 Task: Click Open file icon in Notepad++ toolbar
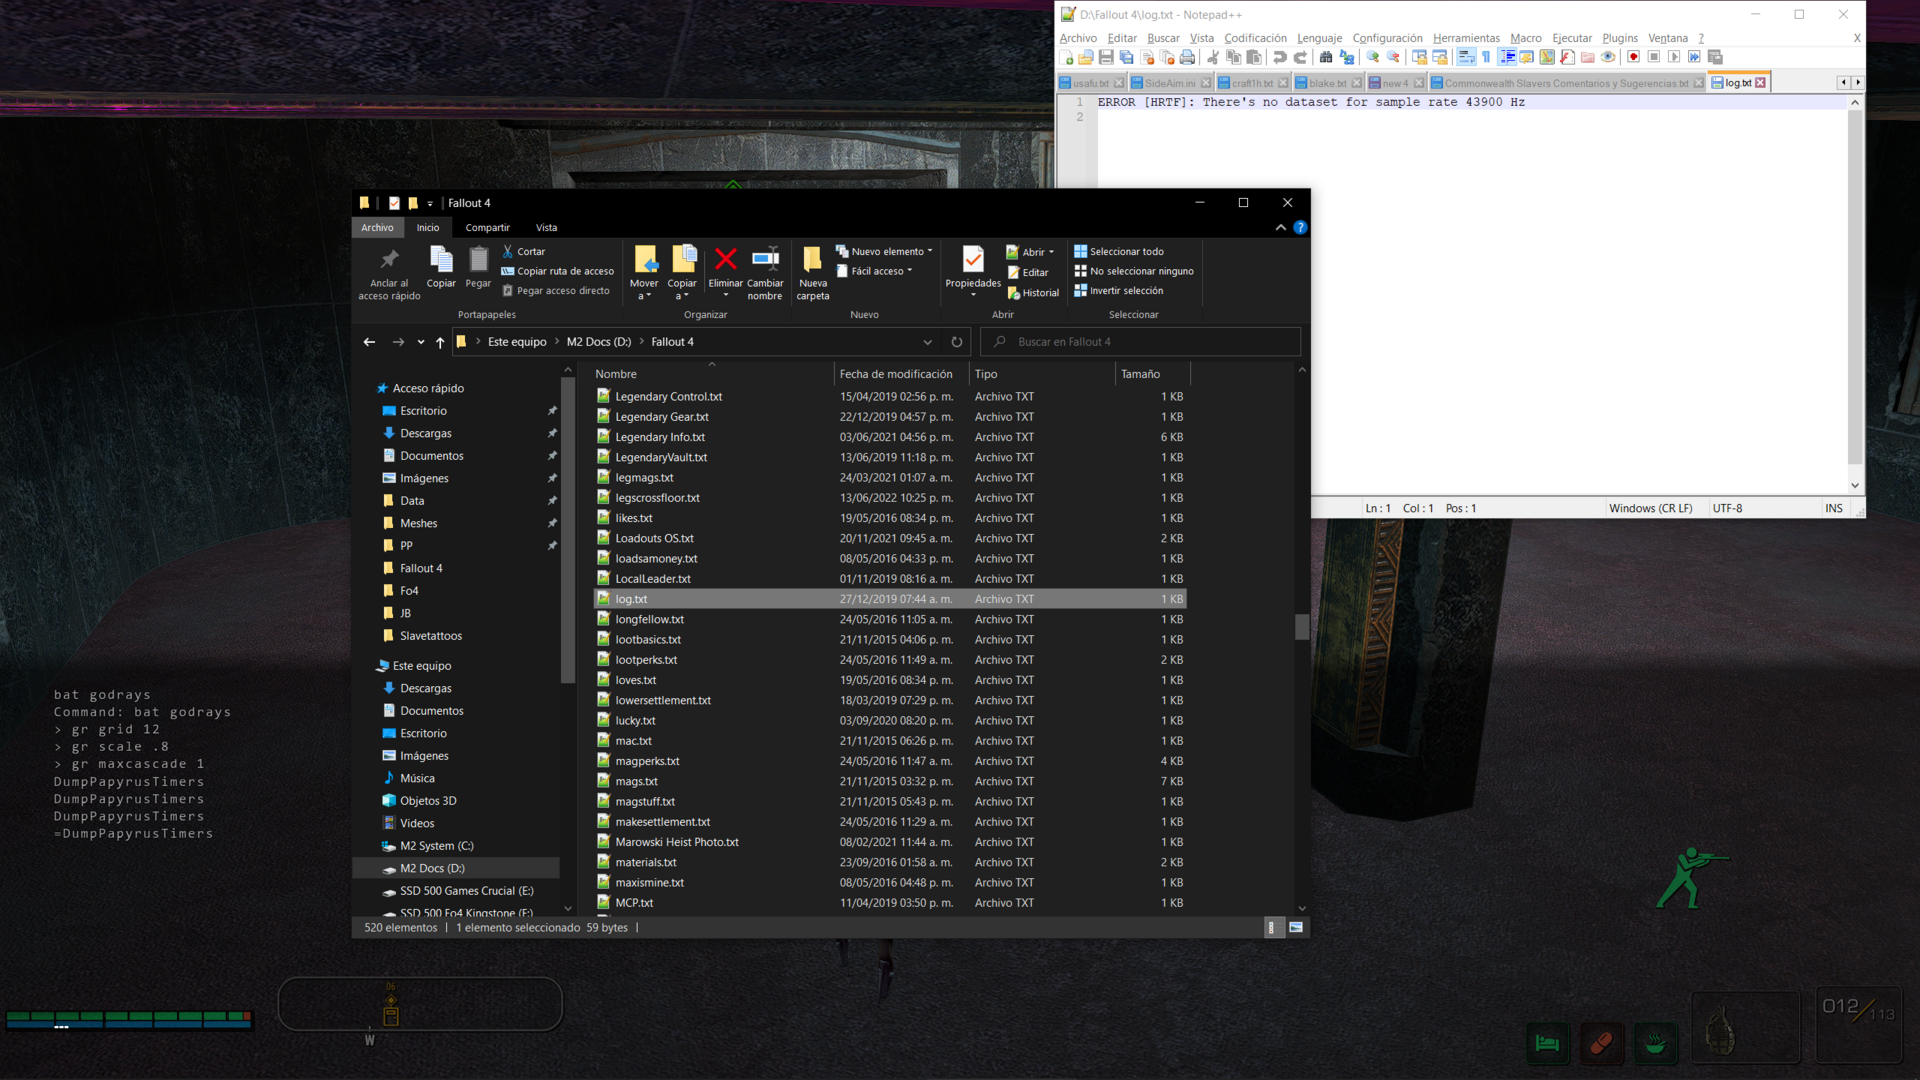(x=1086, y=57)
